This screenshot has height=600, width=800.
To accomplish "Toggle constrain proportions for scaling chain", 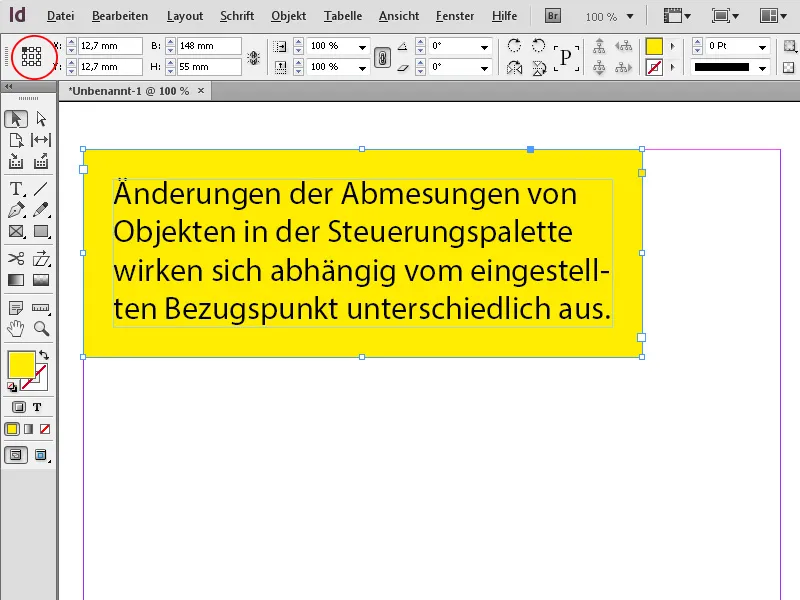I will [382, 57].
